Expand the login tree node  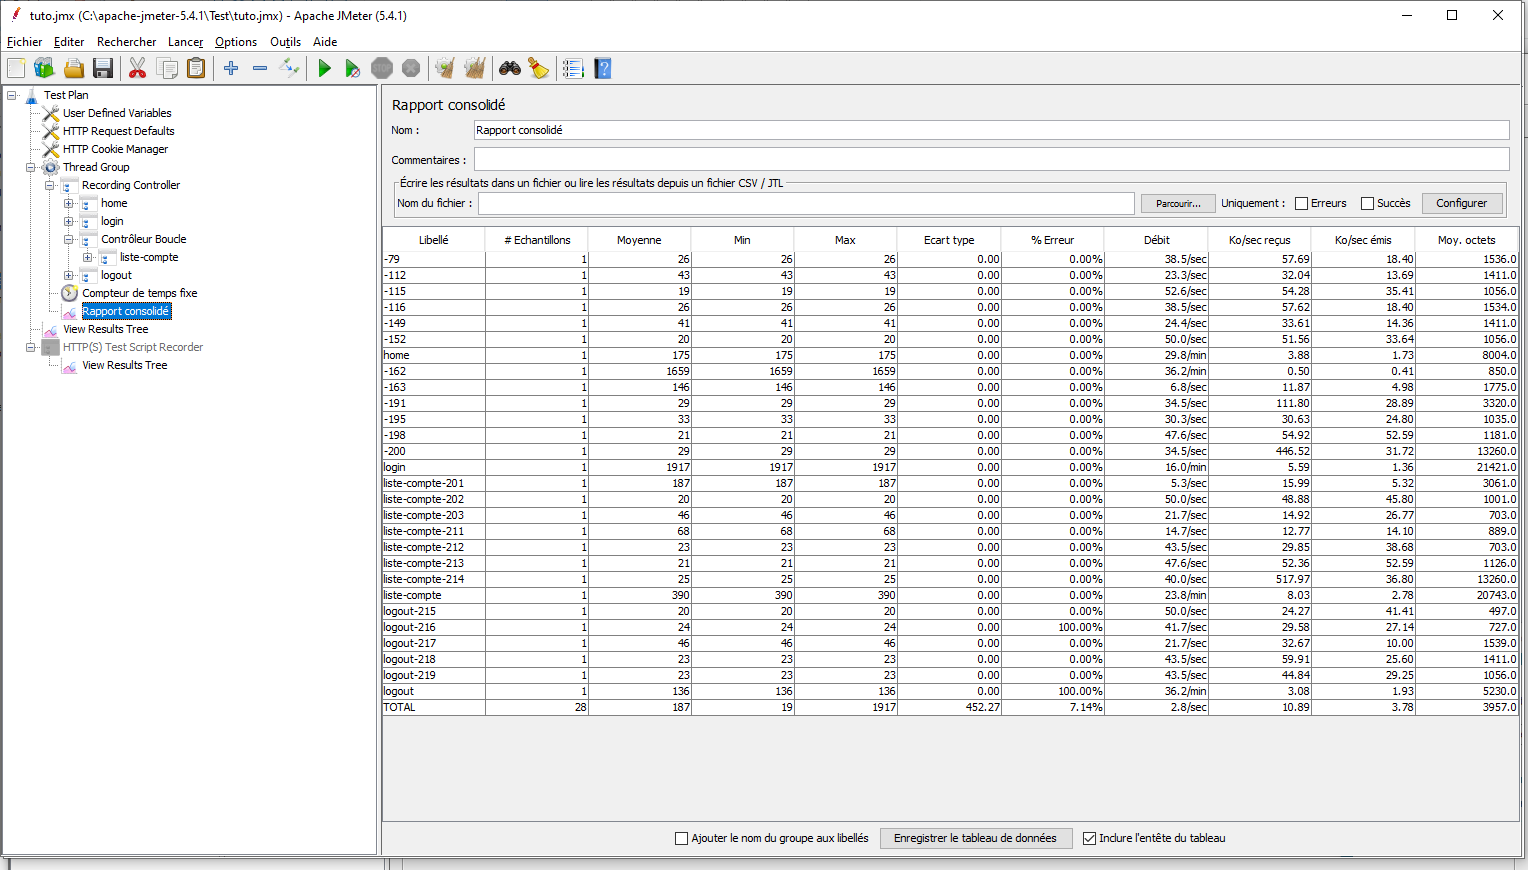(x=68, y=221)
